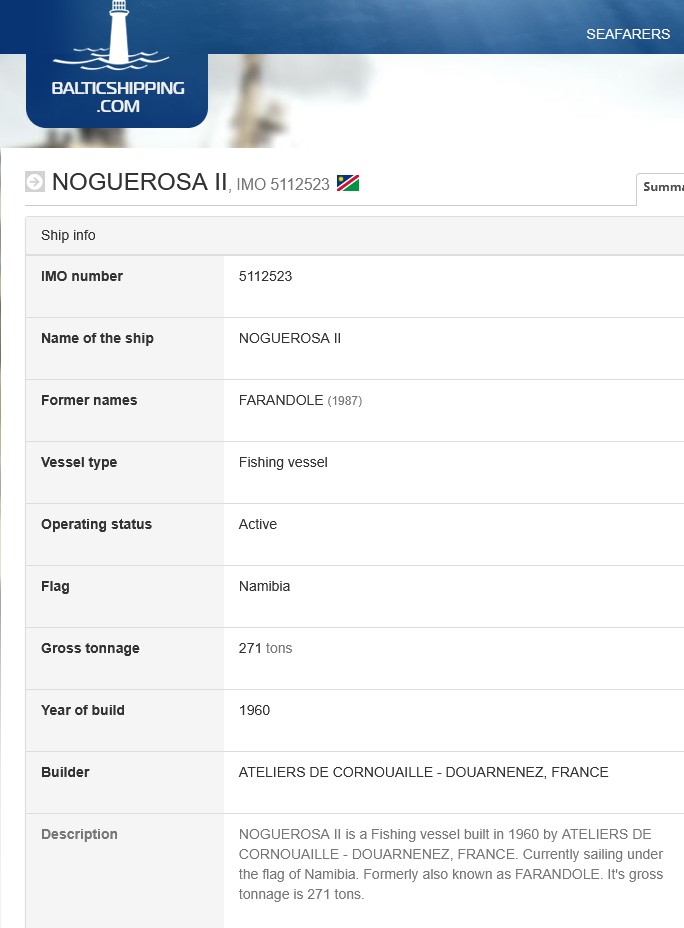
Task: Open the SEAFARERS menu item
Action: coord(628,34)
